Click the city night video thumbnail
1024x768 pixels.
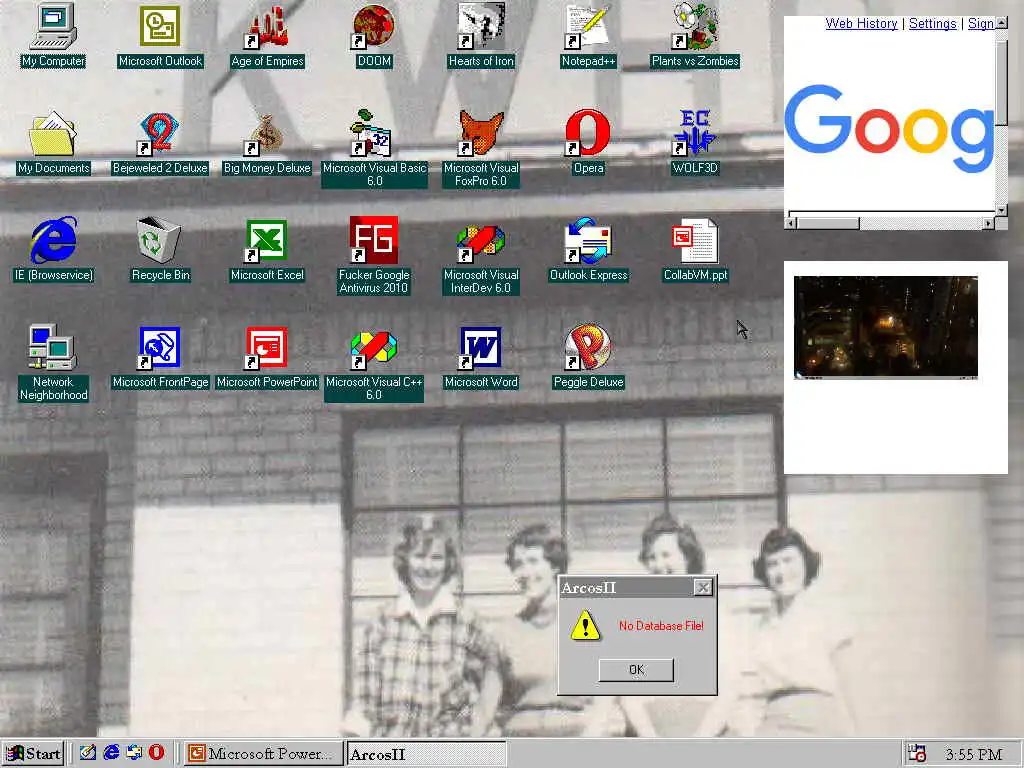tap(886, 327)
